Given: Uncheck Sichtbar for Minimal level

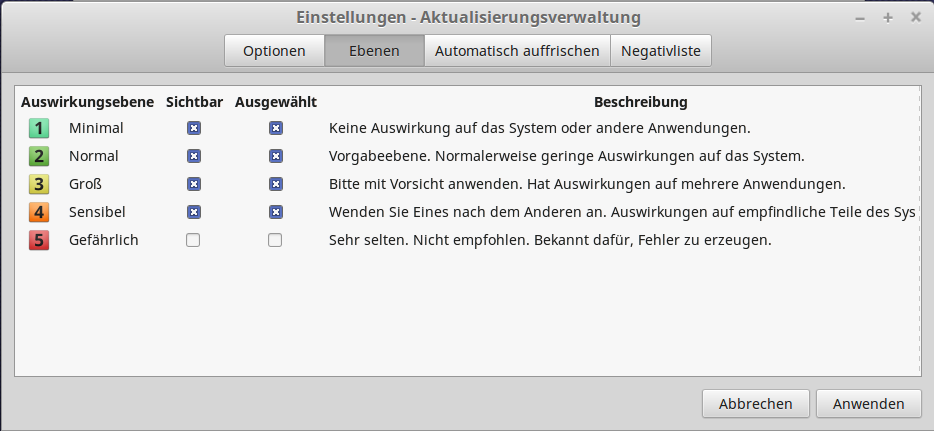Looking at the screenshot, I should [194, 128].
